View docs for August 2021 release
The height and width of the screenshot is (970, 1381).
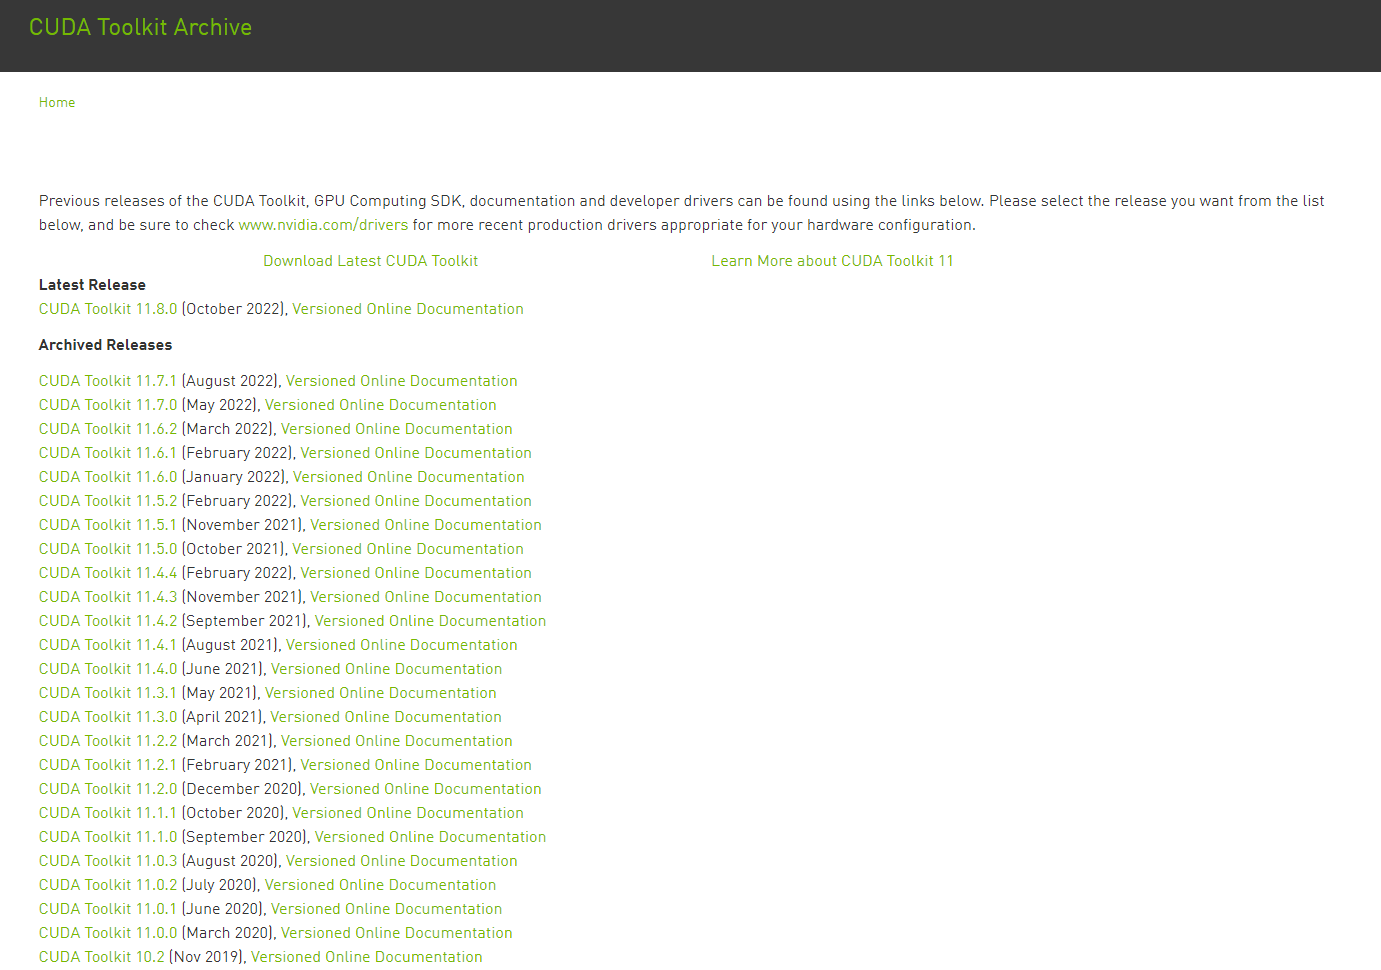[x=402, y=645]
